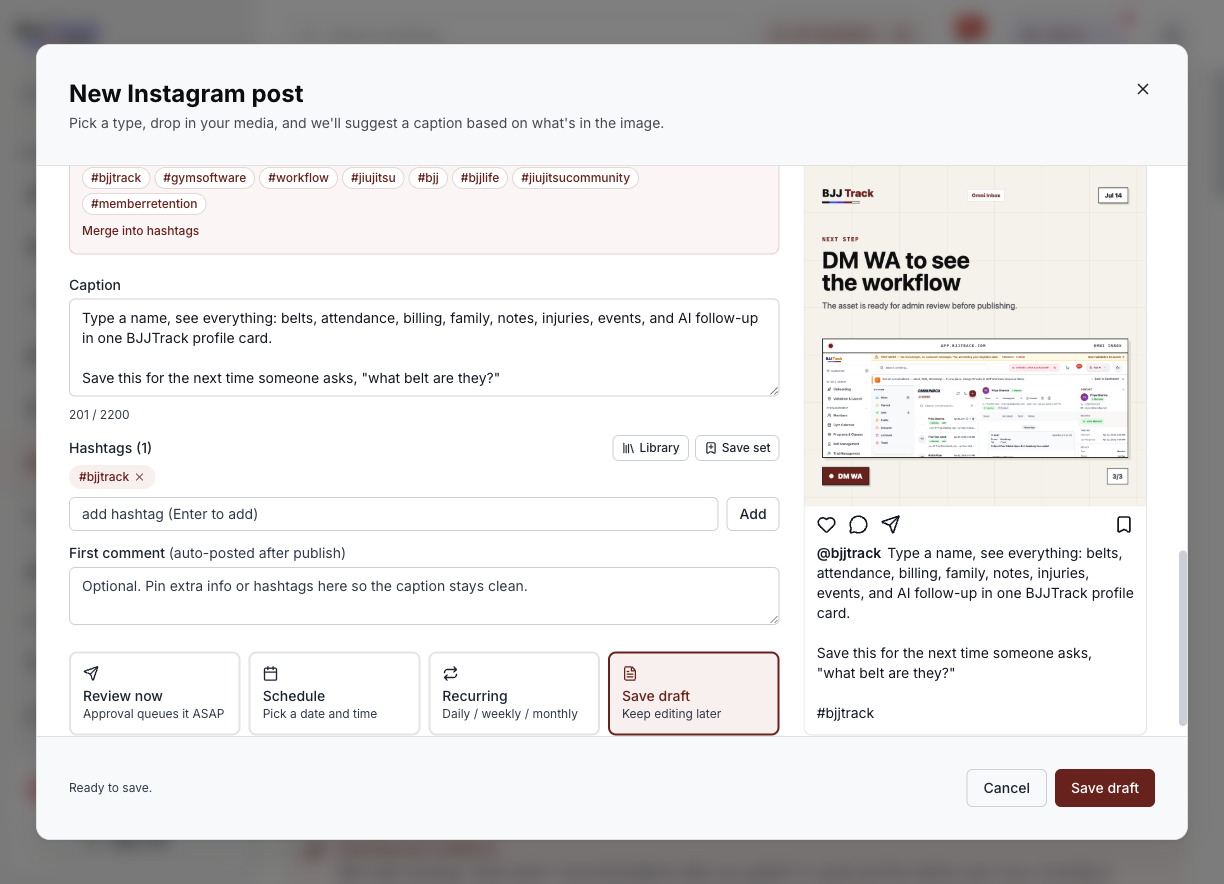Select the #jiujitsu suggested tag
The width and height of the screenshot is (1224, 884).
[x=373, y=178]
